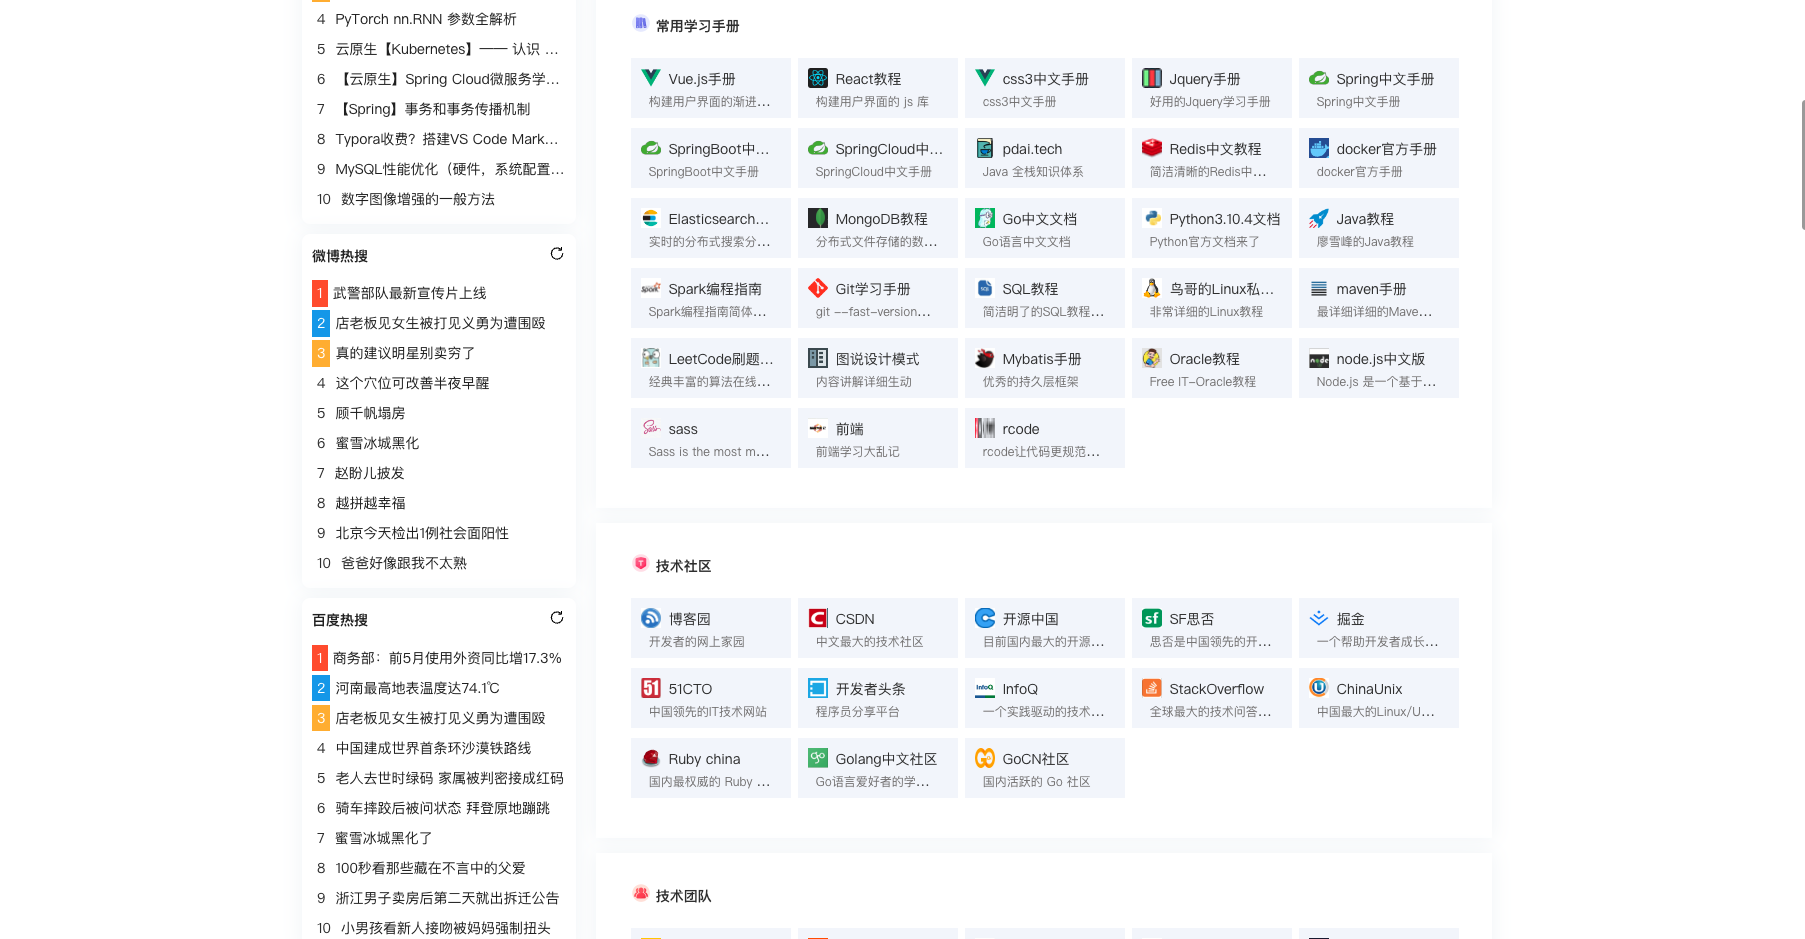
Task: Open the Spring中文手册 card
Action: [x=1378, y=88]
